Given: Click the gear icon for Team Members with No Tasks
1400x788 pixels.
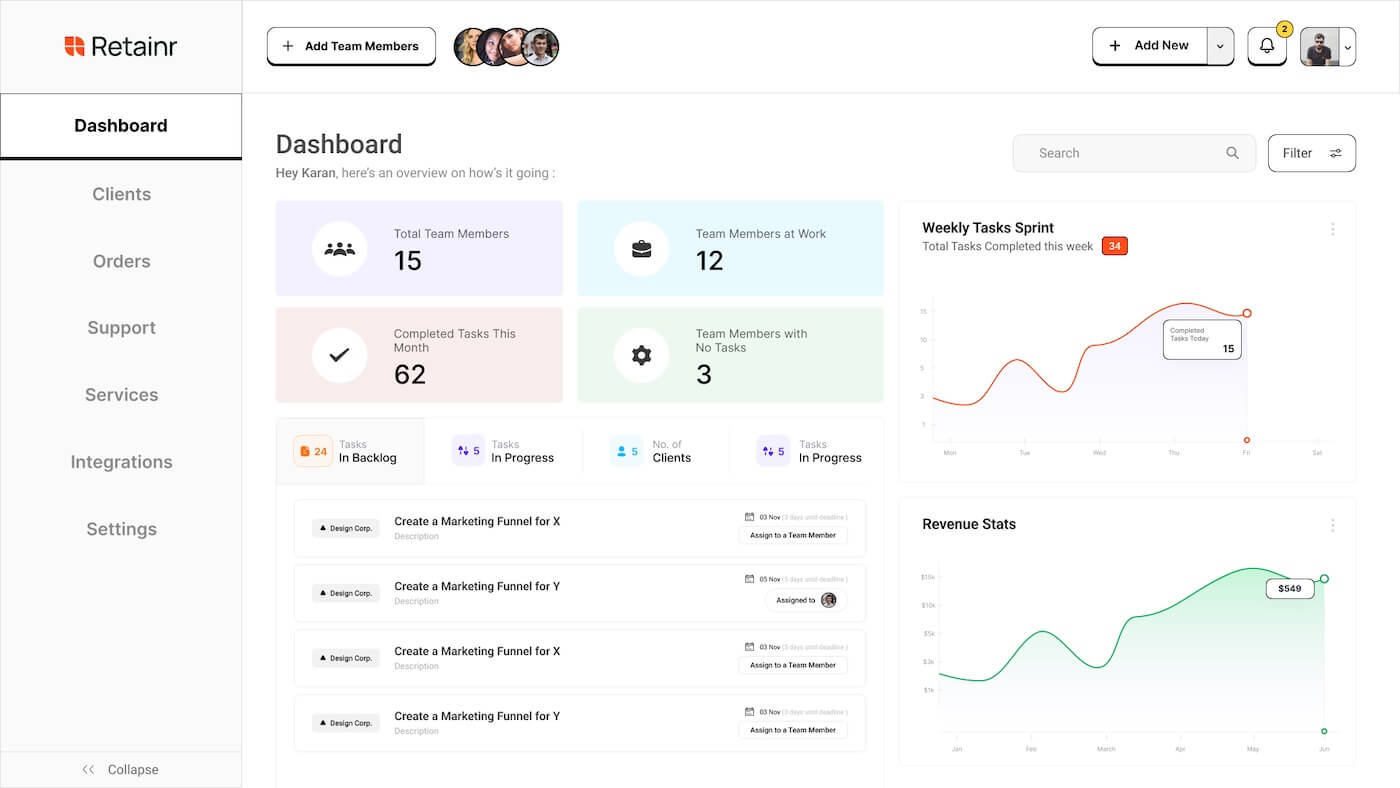Looking at the screenshot, I should point(642,355).
